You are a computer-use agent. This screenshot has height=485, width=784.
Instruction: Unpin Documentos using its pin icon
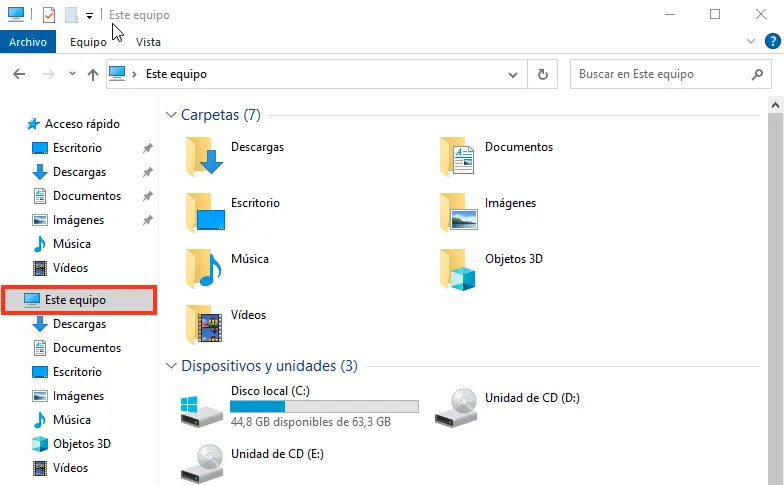coord(148,196)
